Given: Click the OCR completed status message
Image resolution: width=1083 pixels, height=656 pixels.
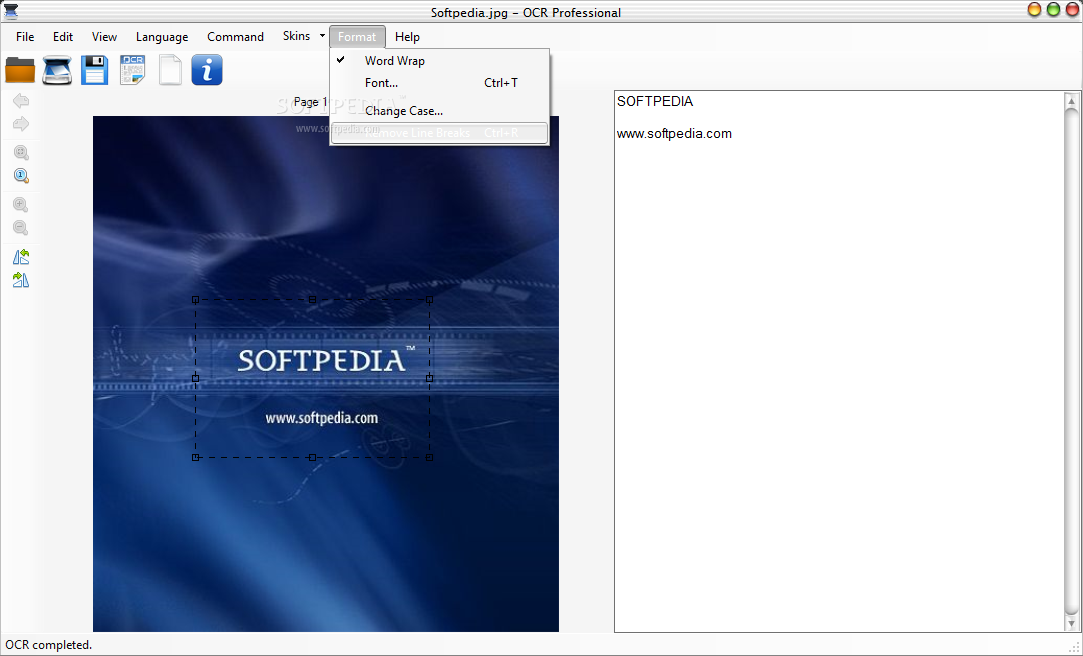Looking at the screenshot, I should coord(48,645).
